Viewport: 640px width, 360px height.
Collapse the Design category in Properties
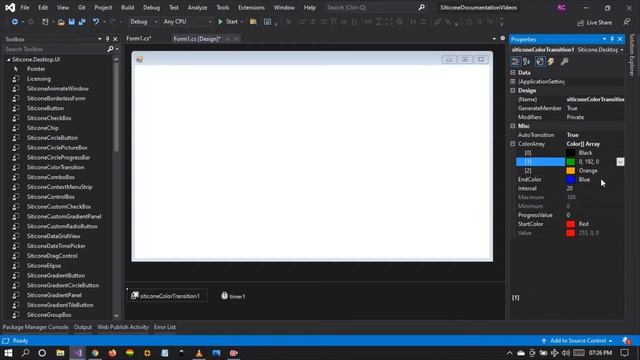coord(513,91)
